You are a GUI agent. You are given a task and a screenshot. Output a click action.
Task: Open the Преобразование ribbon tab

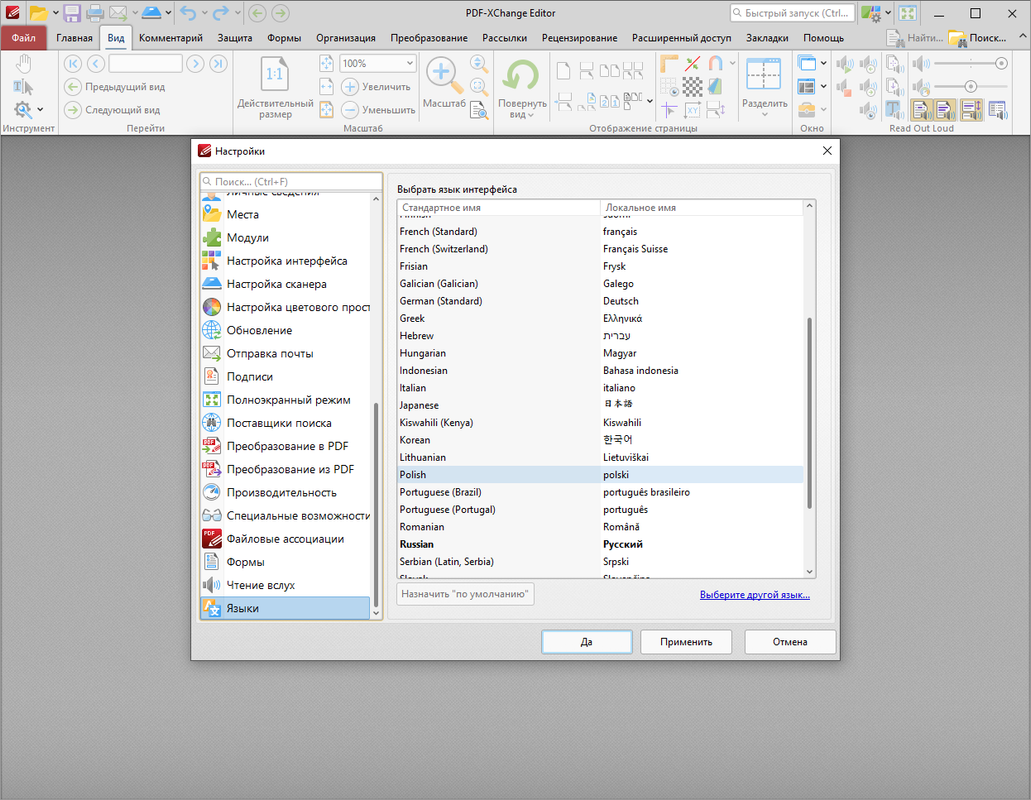[429, 38]
